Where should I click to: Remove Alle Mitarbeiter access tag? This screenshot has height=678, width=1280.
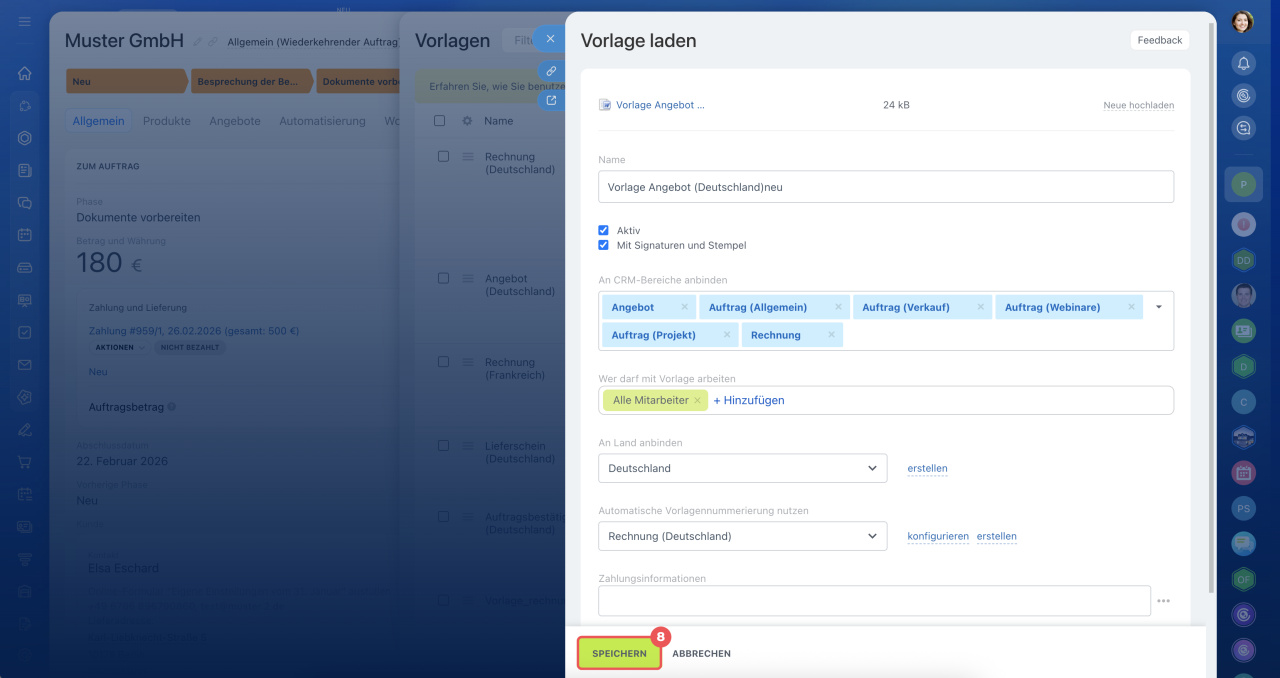(697, 400)
